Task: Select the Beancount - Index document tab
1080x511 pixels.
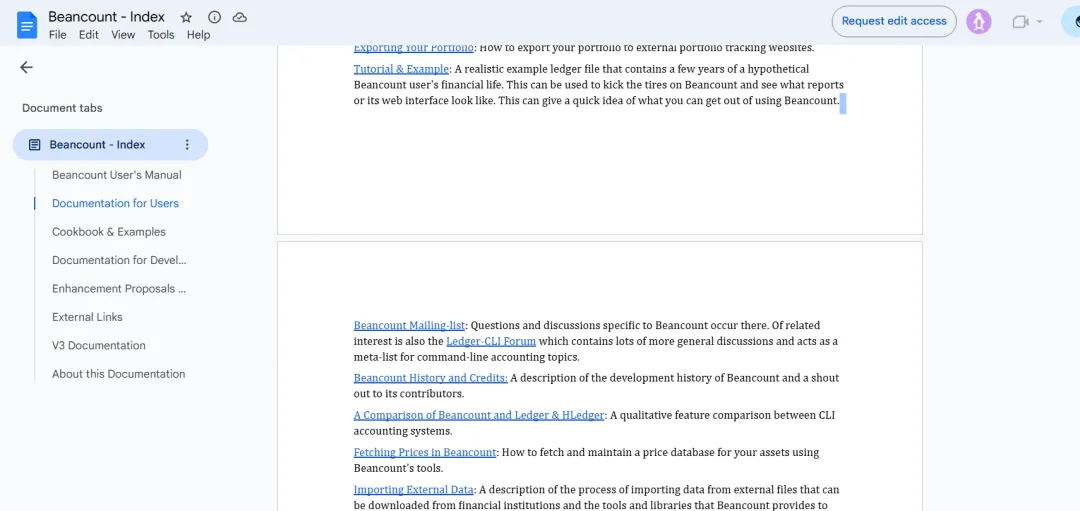Action: (110, 145)
